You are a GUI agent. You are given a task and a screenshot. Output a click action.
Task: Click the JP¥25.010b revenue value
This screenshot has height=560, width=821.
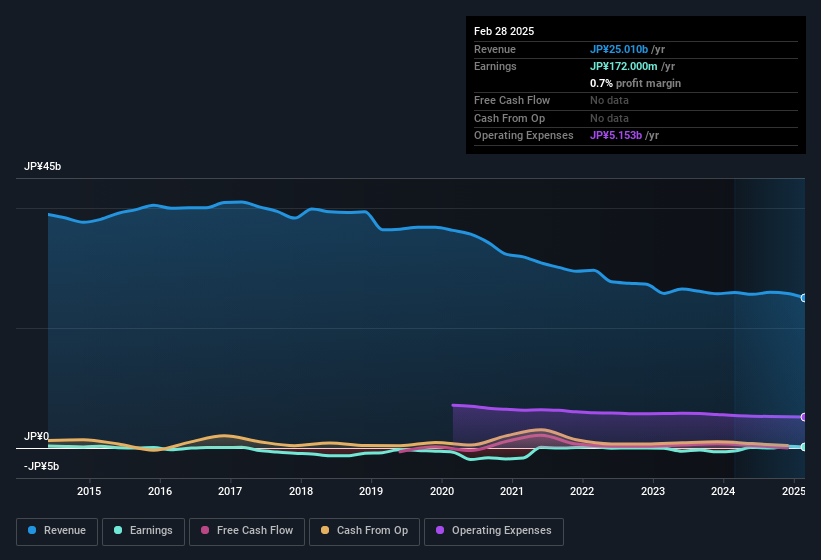(619, 49)
